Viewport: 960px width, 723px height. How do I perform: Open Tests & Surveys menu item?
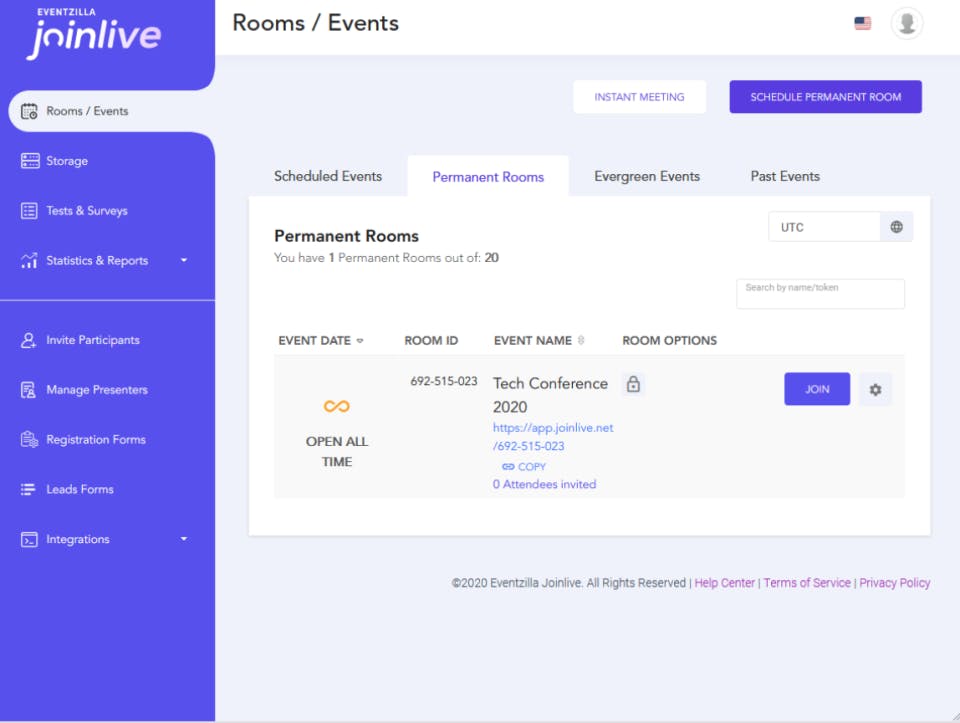coord(87,211)
